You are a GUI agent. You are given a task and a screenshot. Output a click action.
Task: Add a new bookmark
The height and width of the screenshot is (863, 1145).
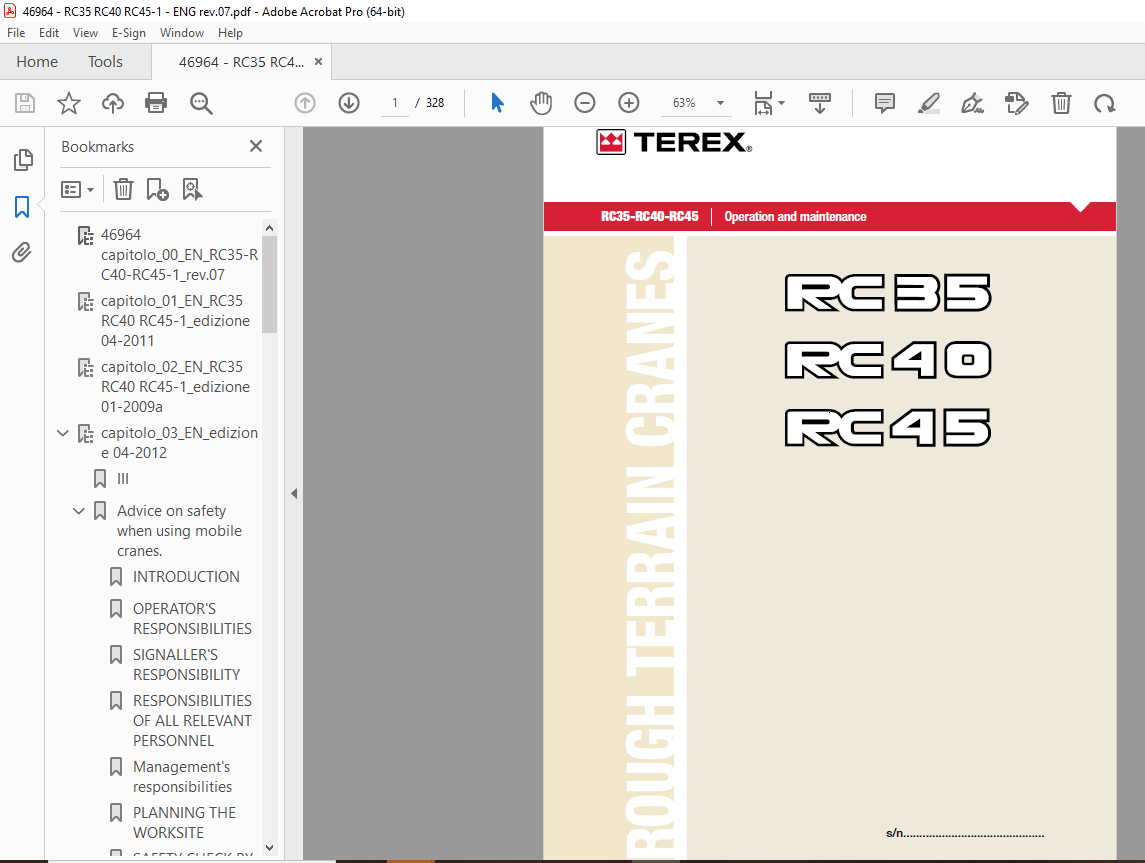(157, 189)
